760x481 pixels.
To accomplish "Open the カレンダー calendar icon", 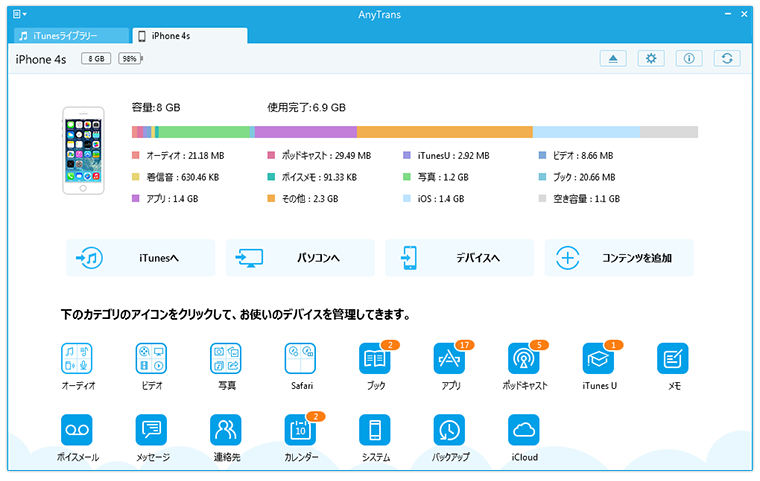I will 301,430.
